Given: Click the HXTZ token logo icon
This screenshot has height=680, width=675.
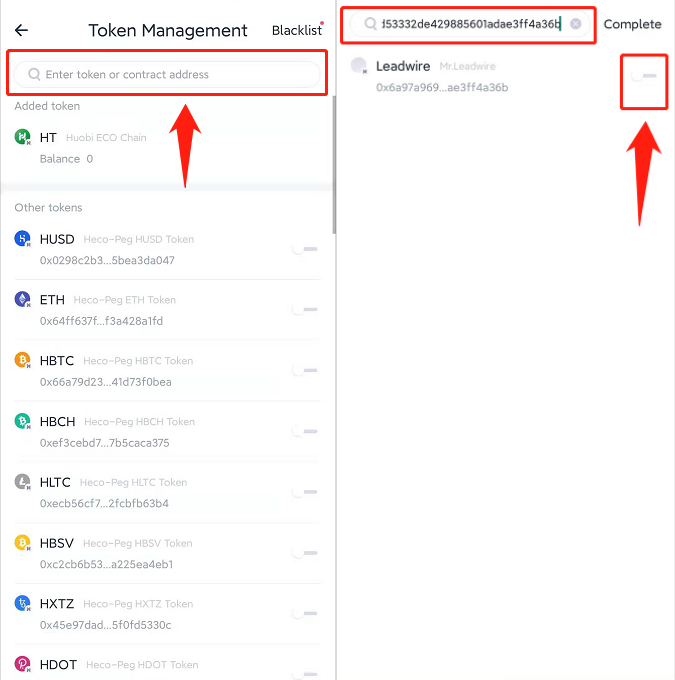Looking at the screenshot, I should pos(23,603).
